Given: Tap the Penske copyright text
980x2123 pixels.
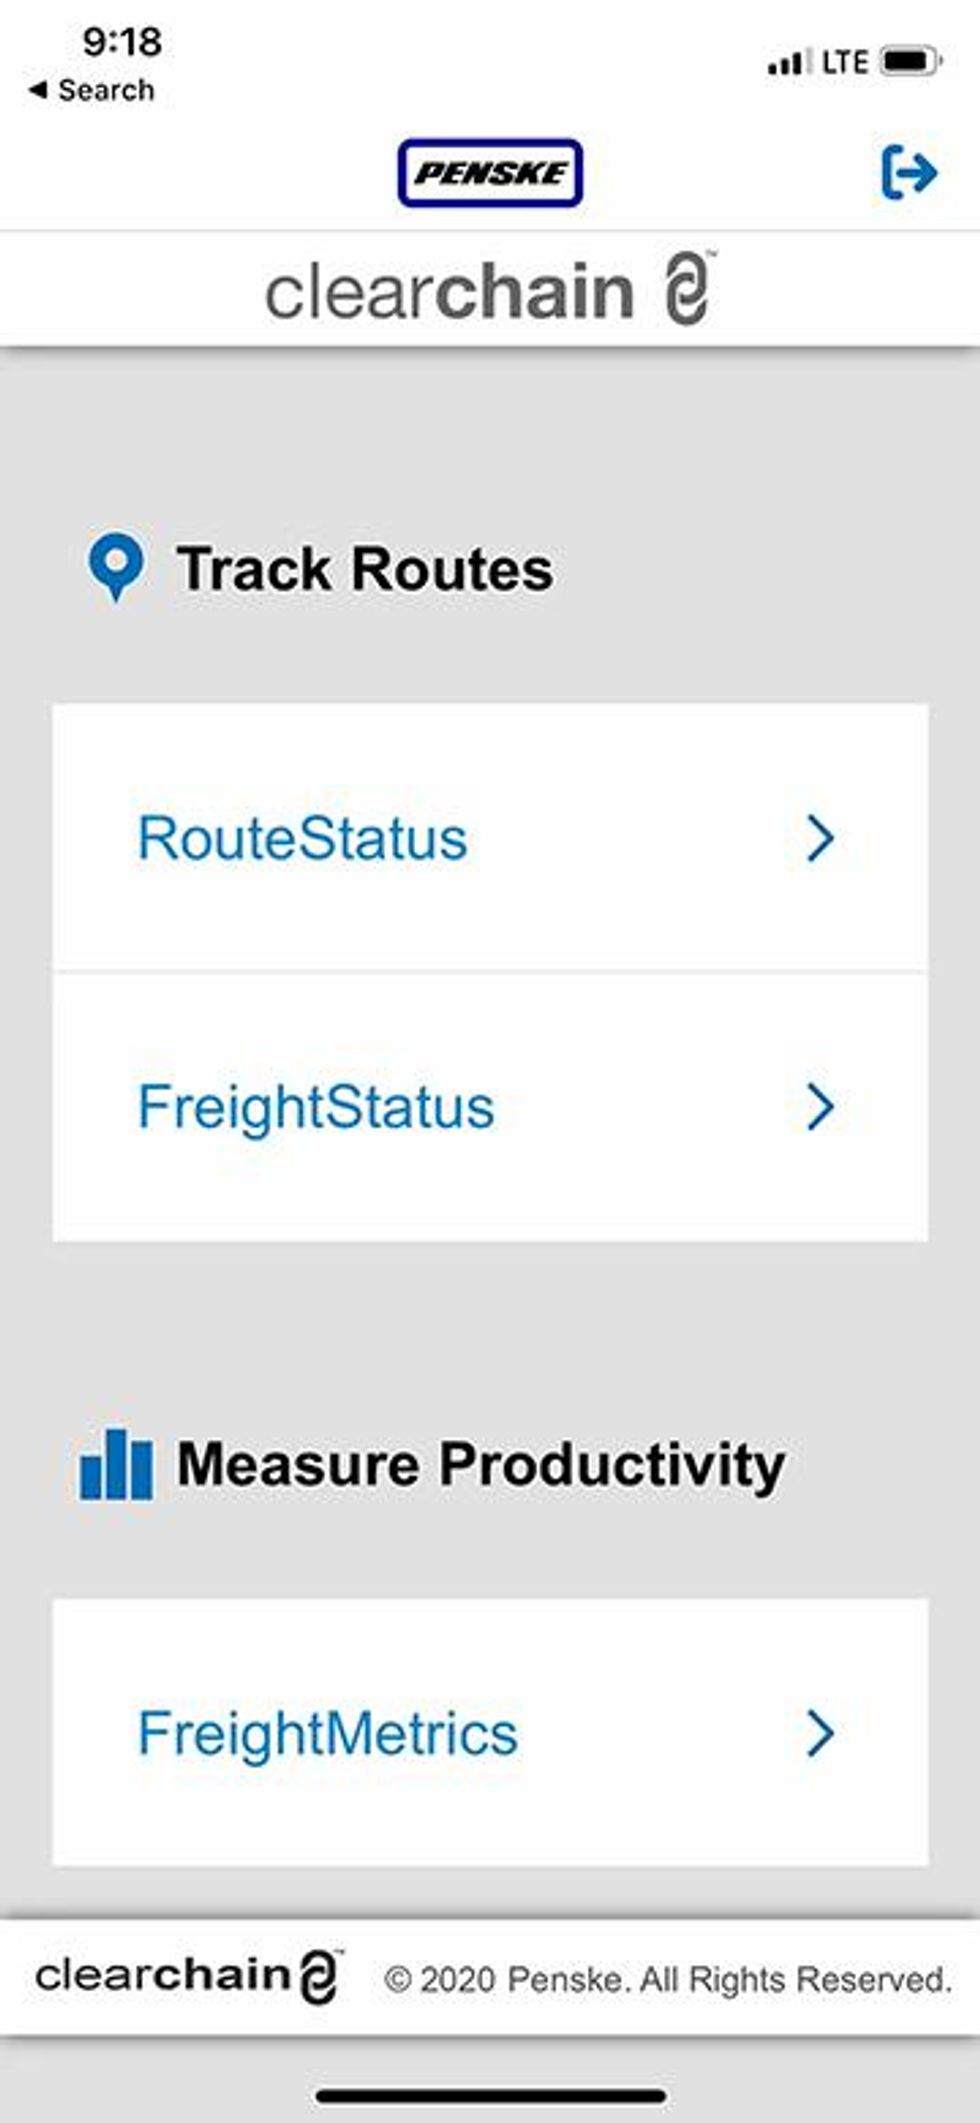Looking at the screenshot, I should 668,1979.
